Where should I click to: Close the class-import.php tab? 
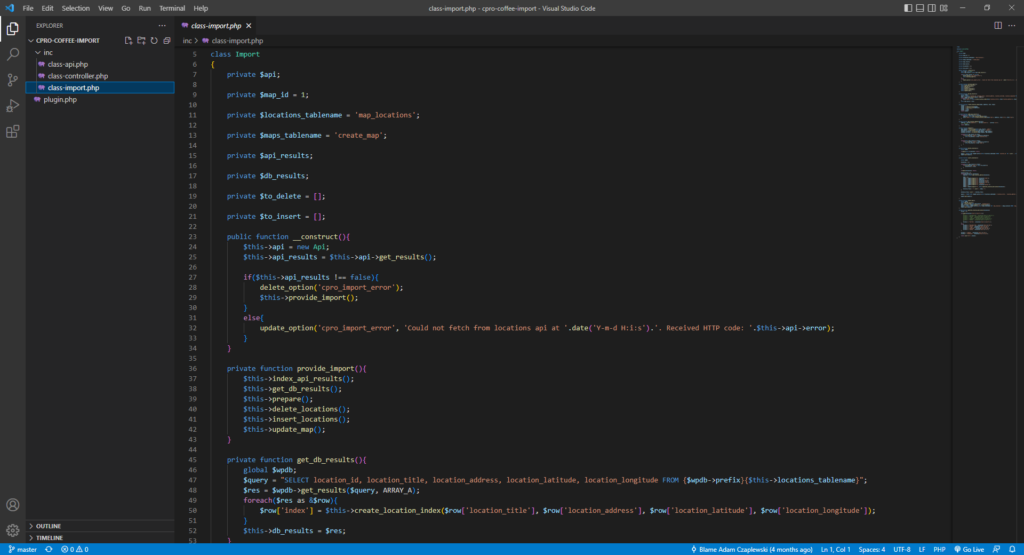(249, 26)
